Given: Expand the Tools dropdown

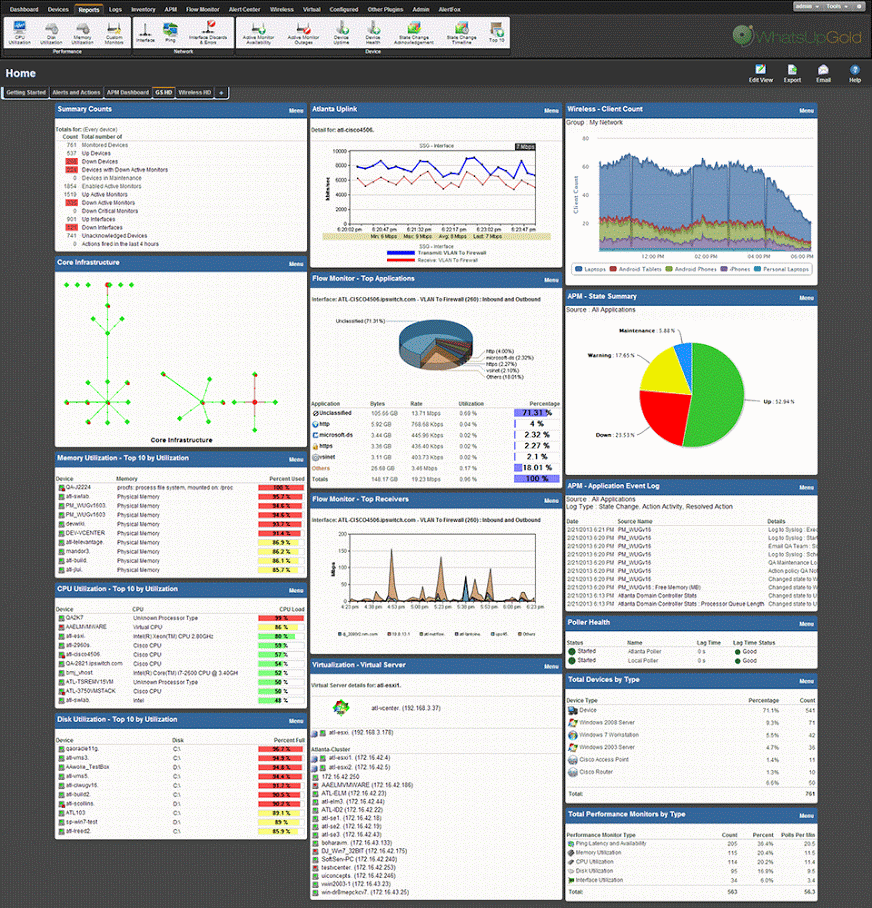Looking at the screenshot, I should pyautogui.click(x=837, y=6).
